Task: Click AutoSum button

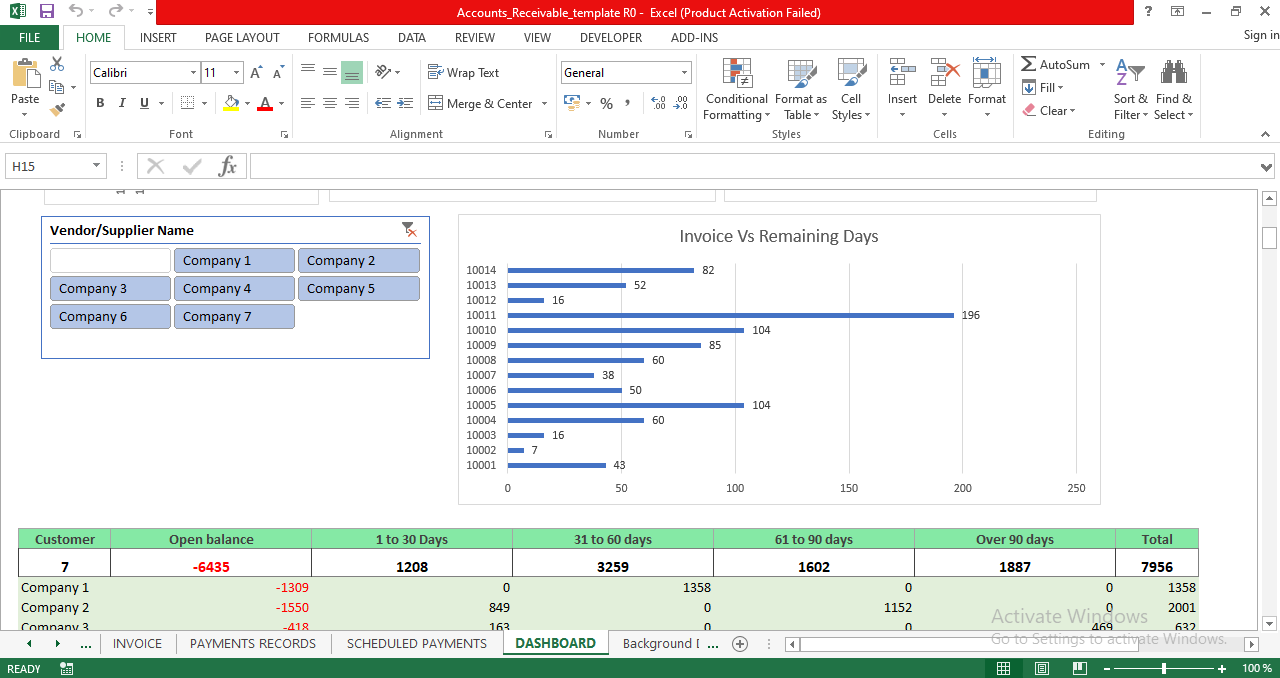Action: pyautogui.click(x=1056, y=64)
